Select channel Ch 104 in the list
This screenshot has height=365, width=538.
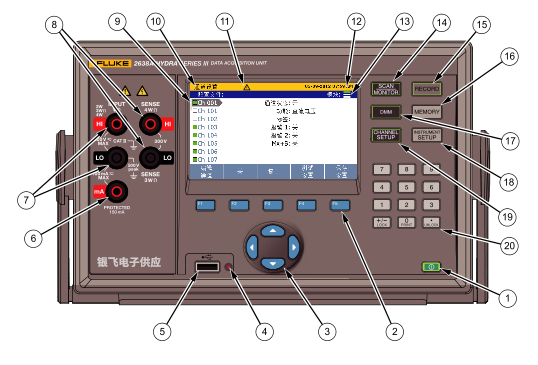205,135
